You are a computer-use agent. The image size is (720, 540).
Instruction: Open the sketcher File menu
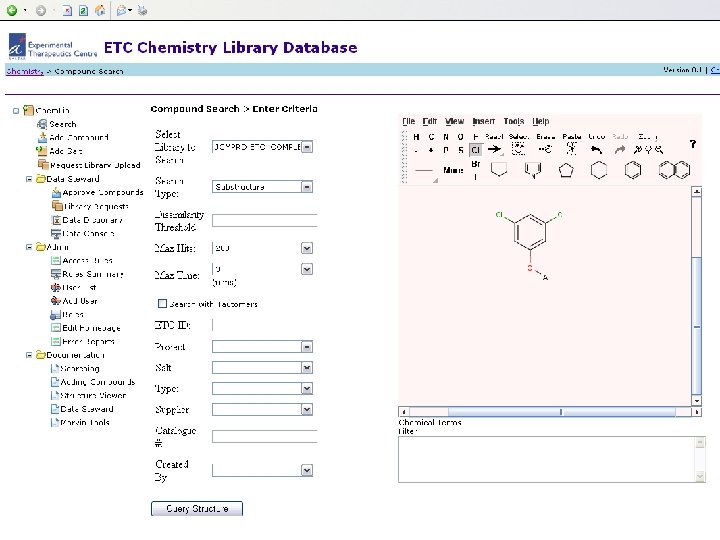[x=408, y=121]
